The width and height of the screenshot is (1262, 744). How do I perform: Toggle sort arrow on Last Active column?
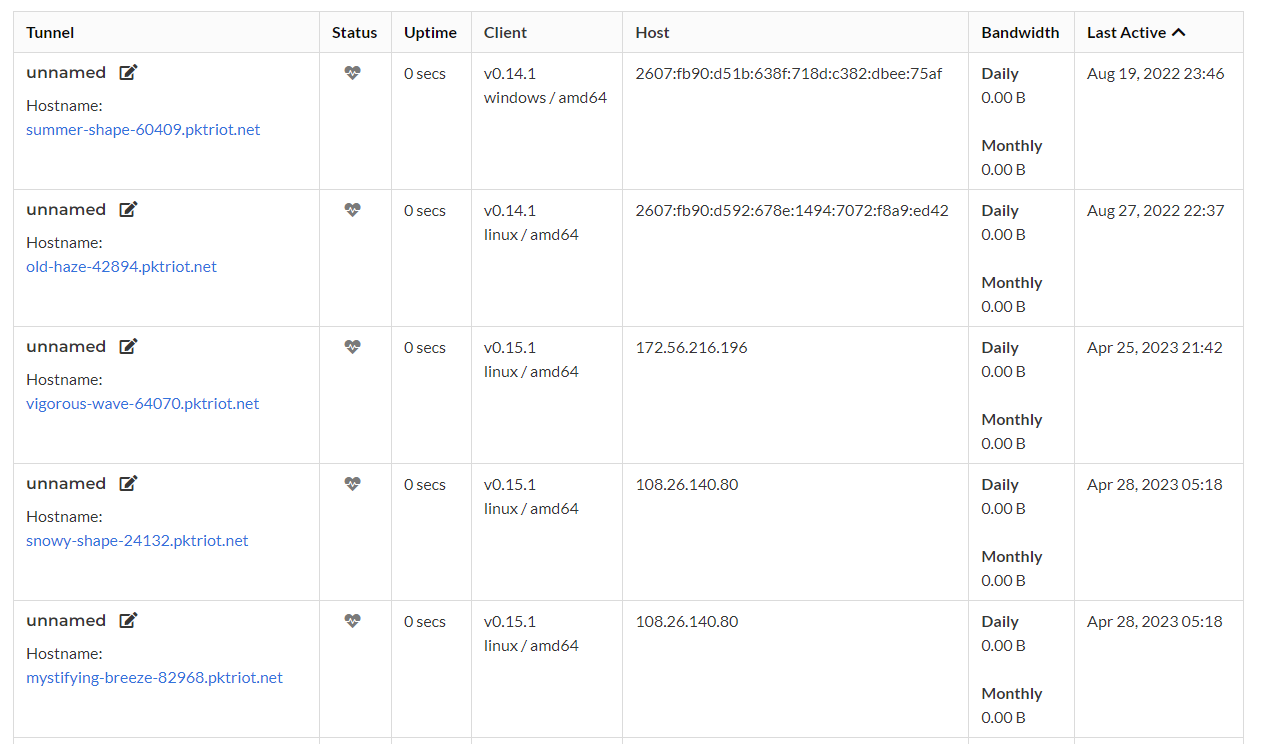[1179, 32]
